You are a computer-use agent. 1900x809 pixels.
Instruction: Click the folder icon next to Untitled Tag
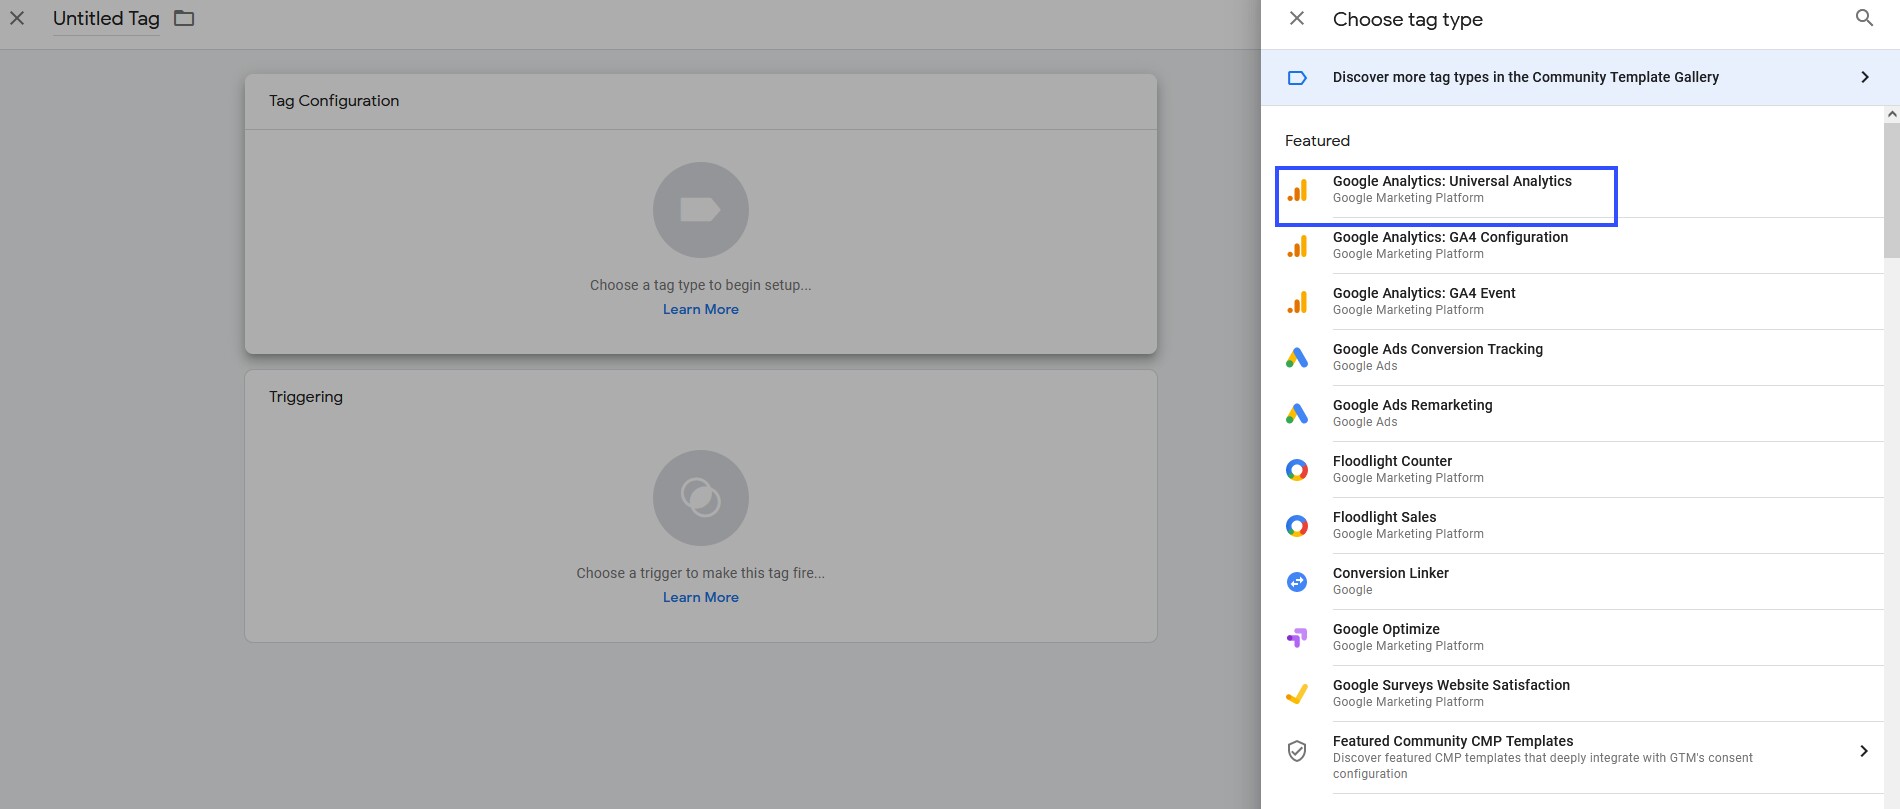pos(184,18)
